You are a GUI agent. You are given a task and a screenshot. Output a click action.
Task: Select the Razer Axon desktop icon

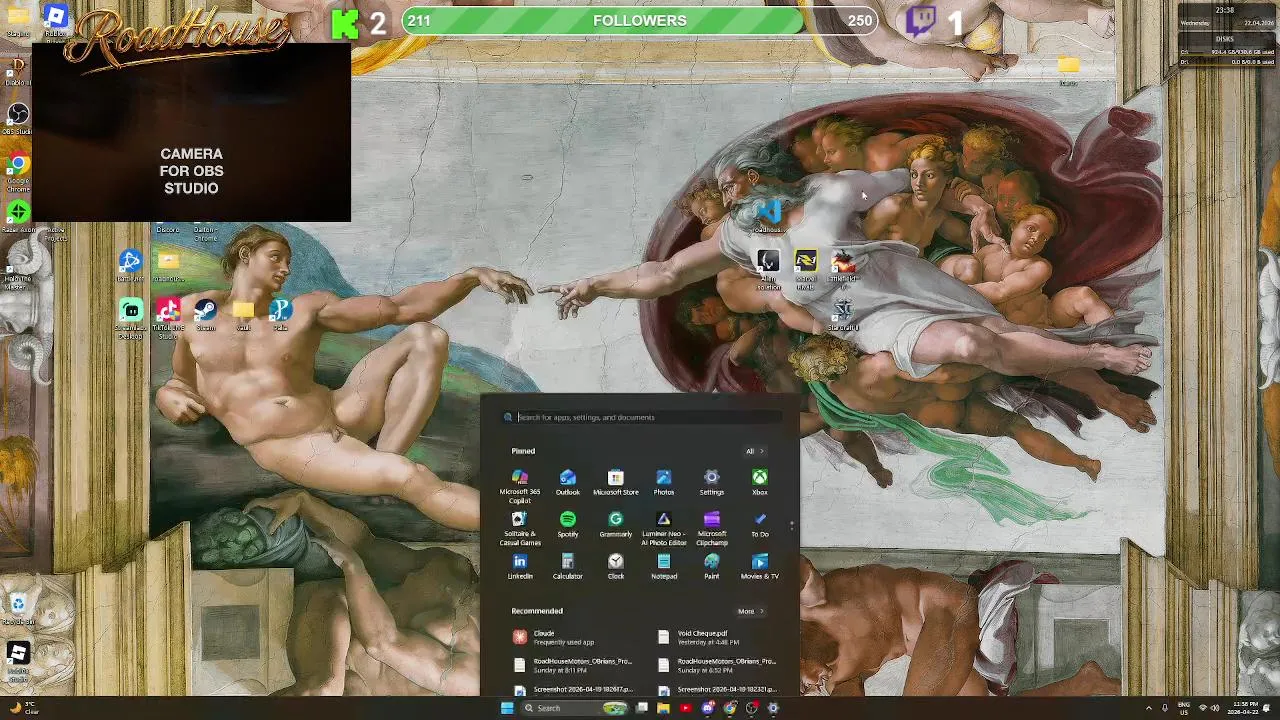[x=17, y=215]
